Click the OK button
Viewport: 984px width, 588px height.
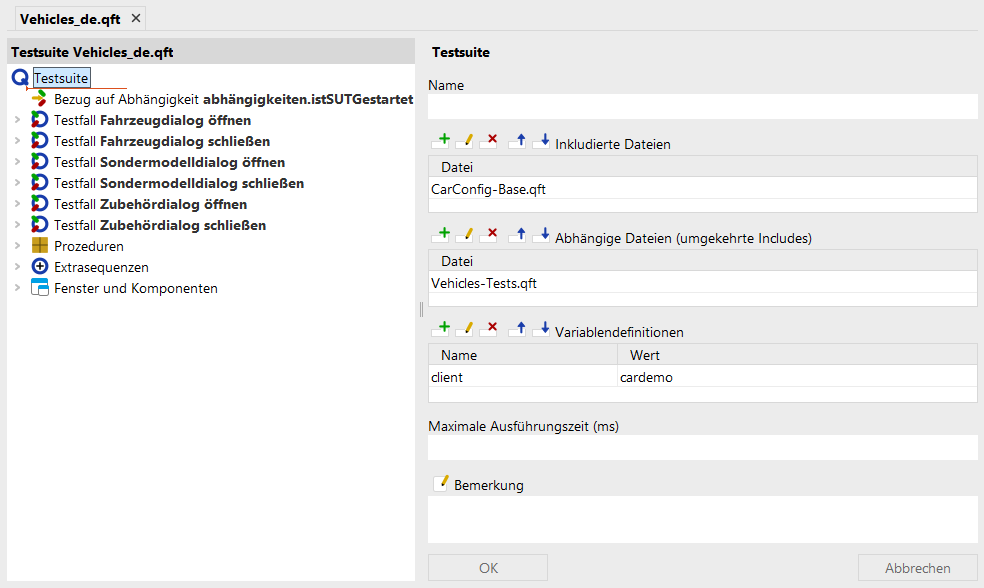(x=488, y=567)
